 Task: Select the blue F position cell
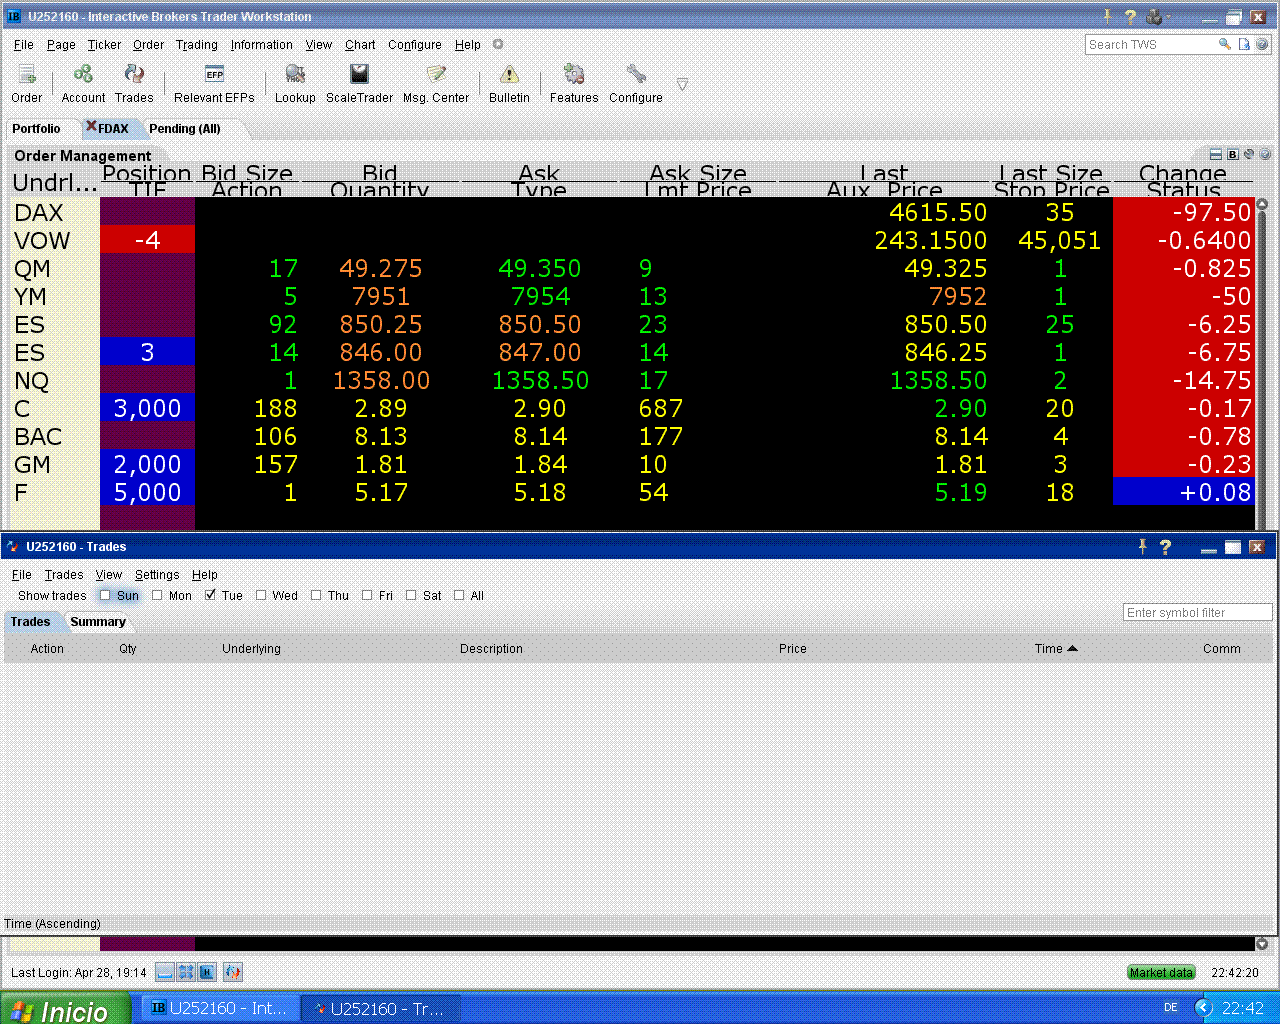point(147,492)
